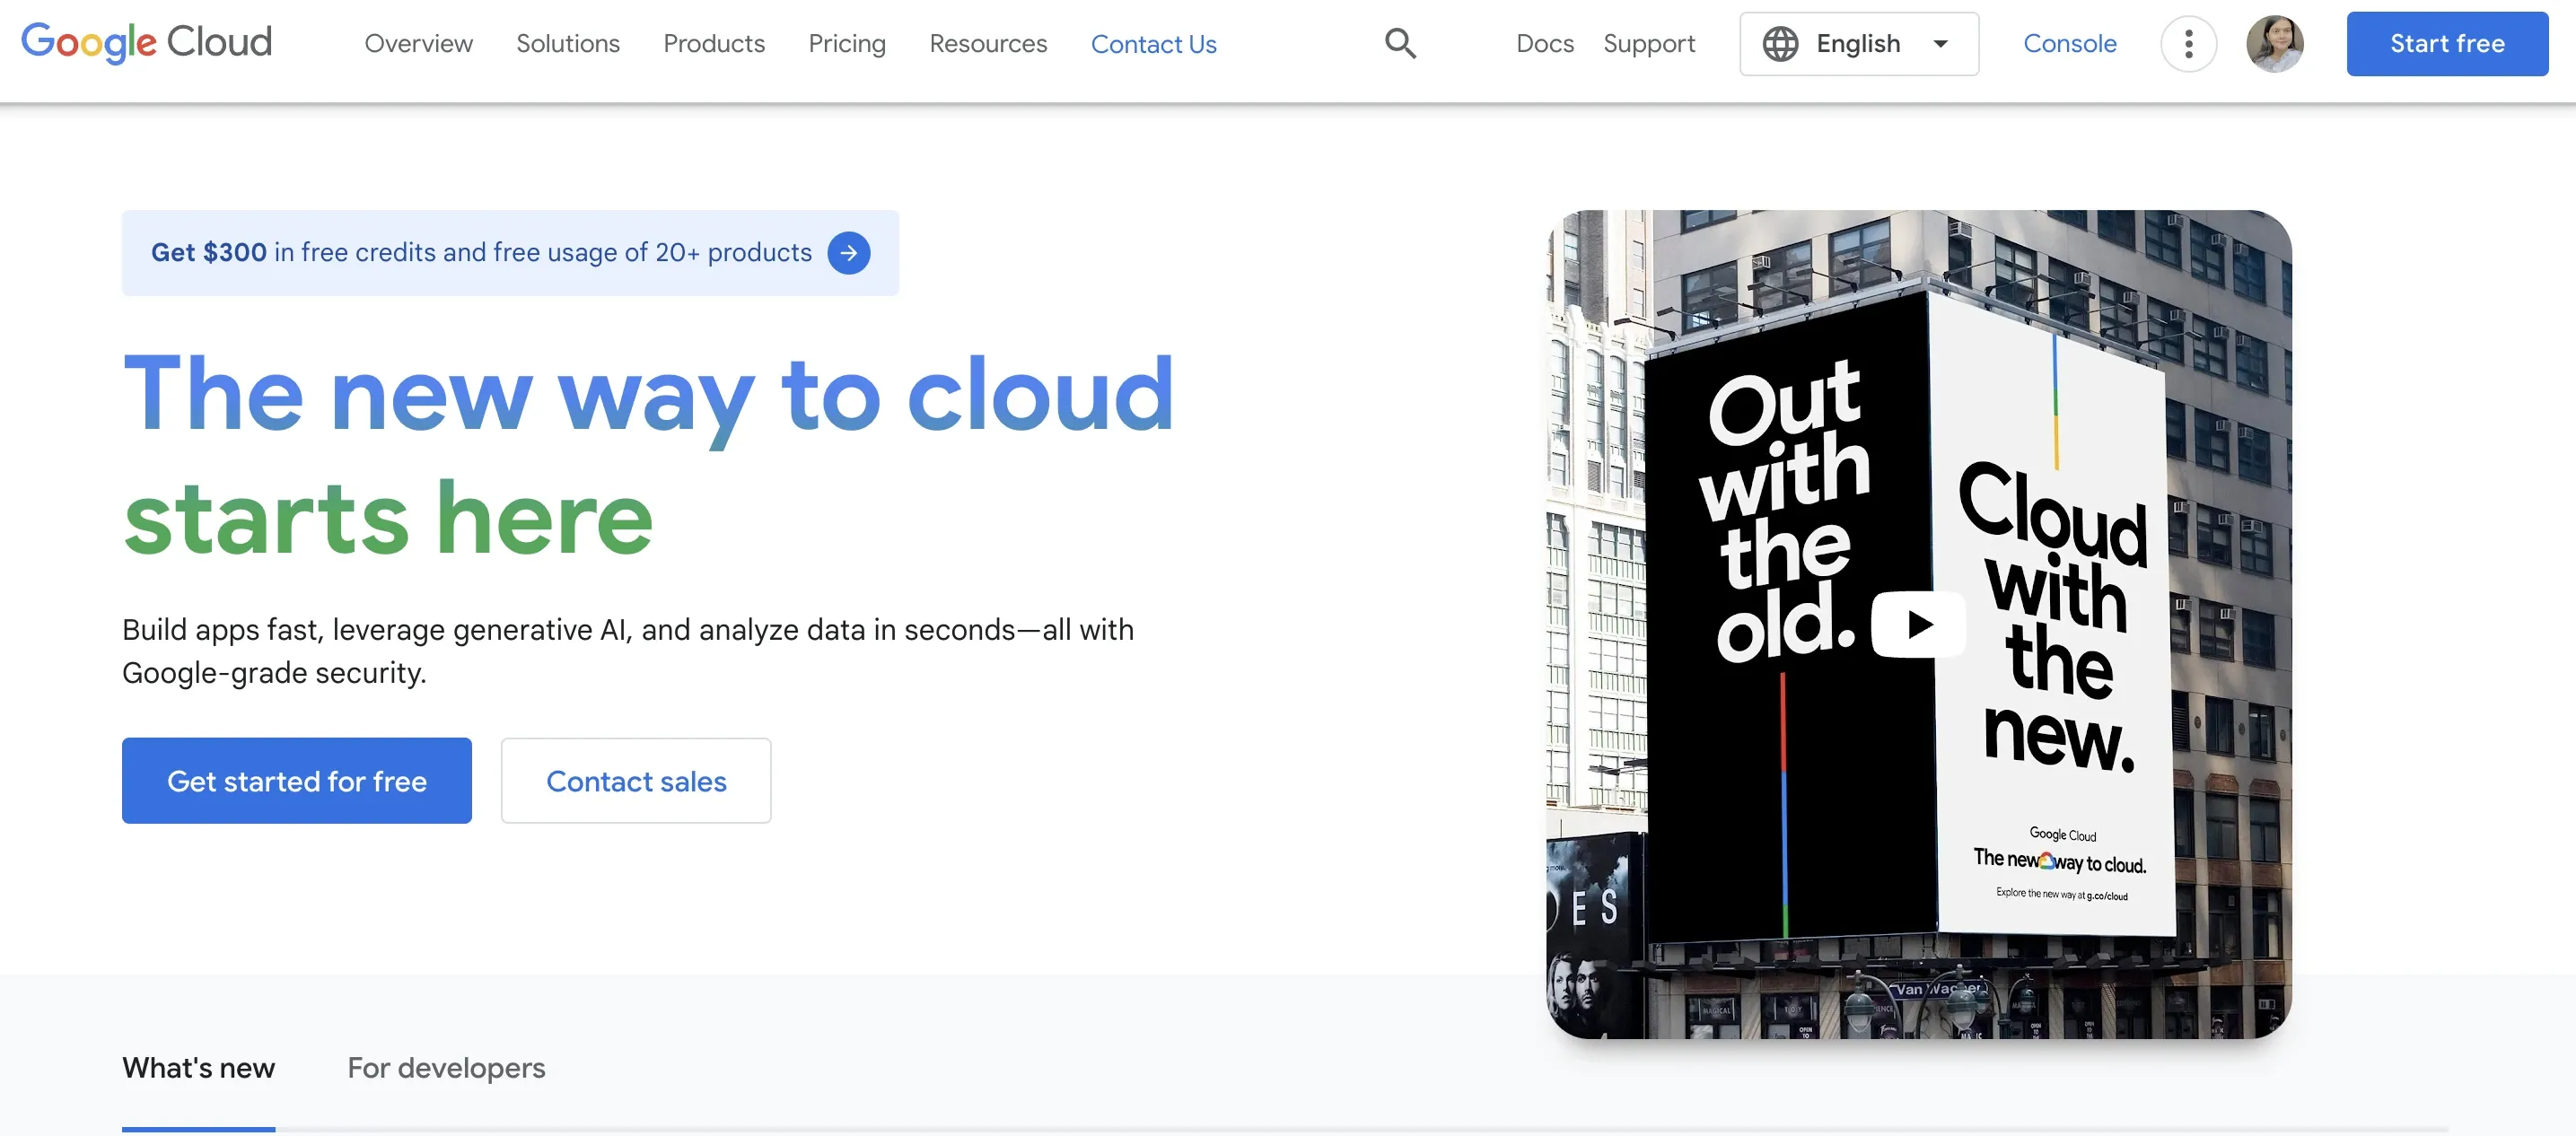Open the Solutions navigation dropdown
2576x1136 pixels.
tap(566, 43)
